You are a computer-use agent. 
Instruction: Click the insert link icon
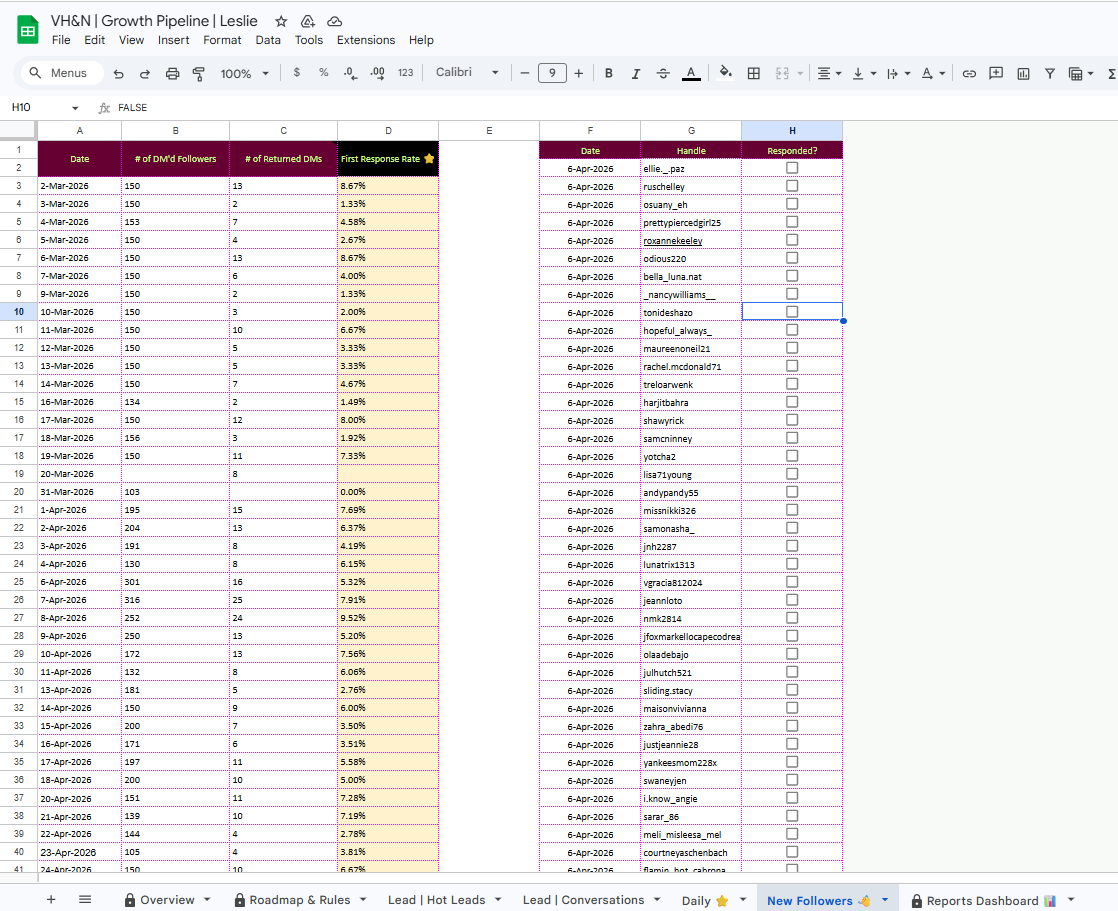(969, 73)
